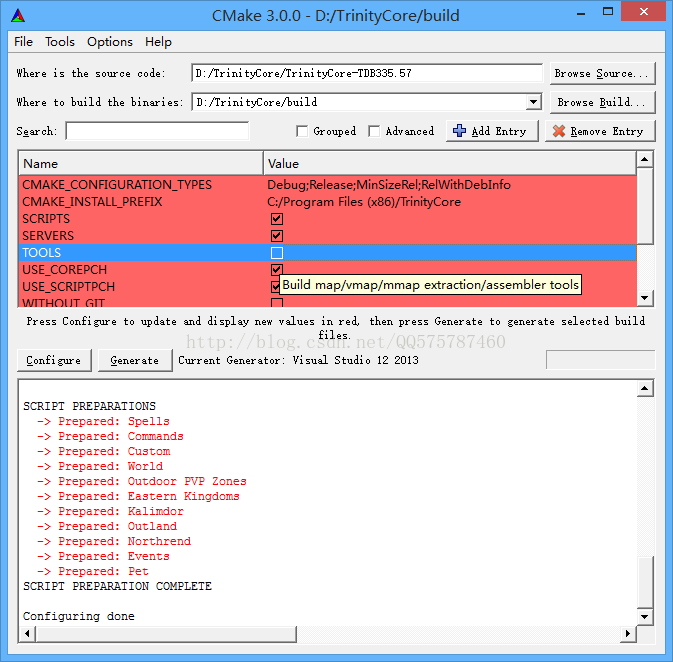Viewport: 673px width, 662px height.
Task: Click the output log vertical scrollbar thumb
Action: click(x=645, y=582)
